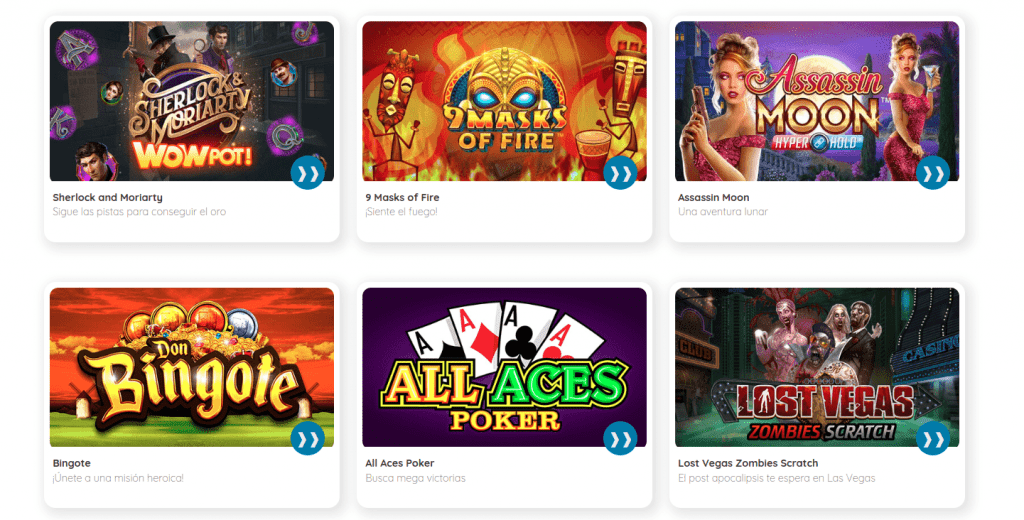Select the '9 Masks of Fire' title link
This screenshot has width=1024, height=520.
[402, 197]
